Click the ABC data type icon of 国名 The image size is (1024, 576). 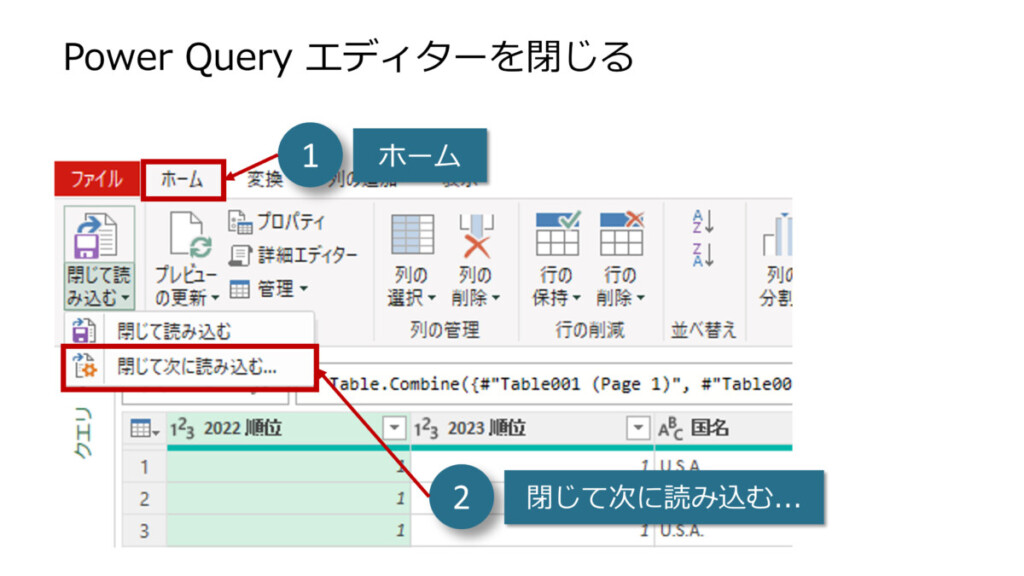pyautogui.click(x=670, y=429)
